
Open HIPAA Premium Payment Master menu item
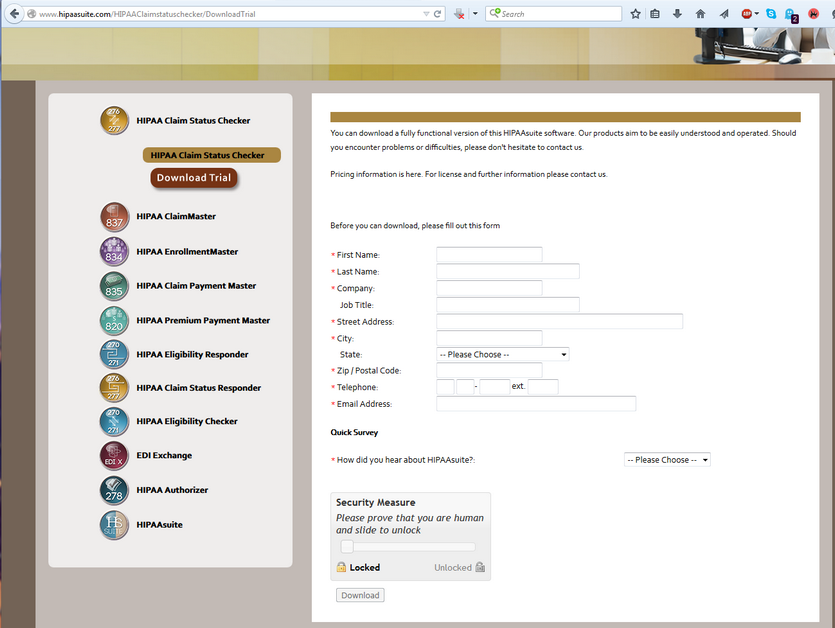coord(203,321)
